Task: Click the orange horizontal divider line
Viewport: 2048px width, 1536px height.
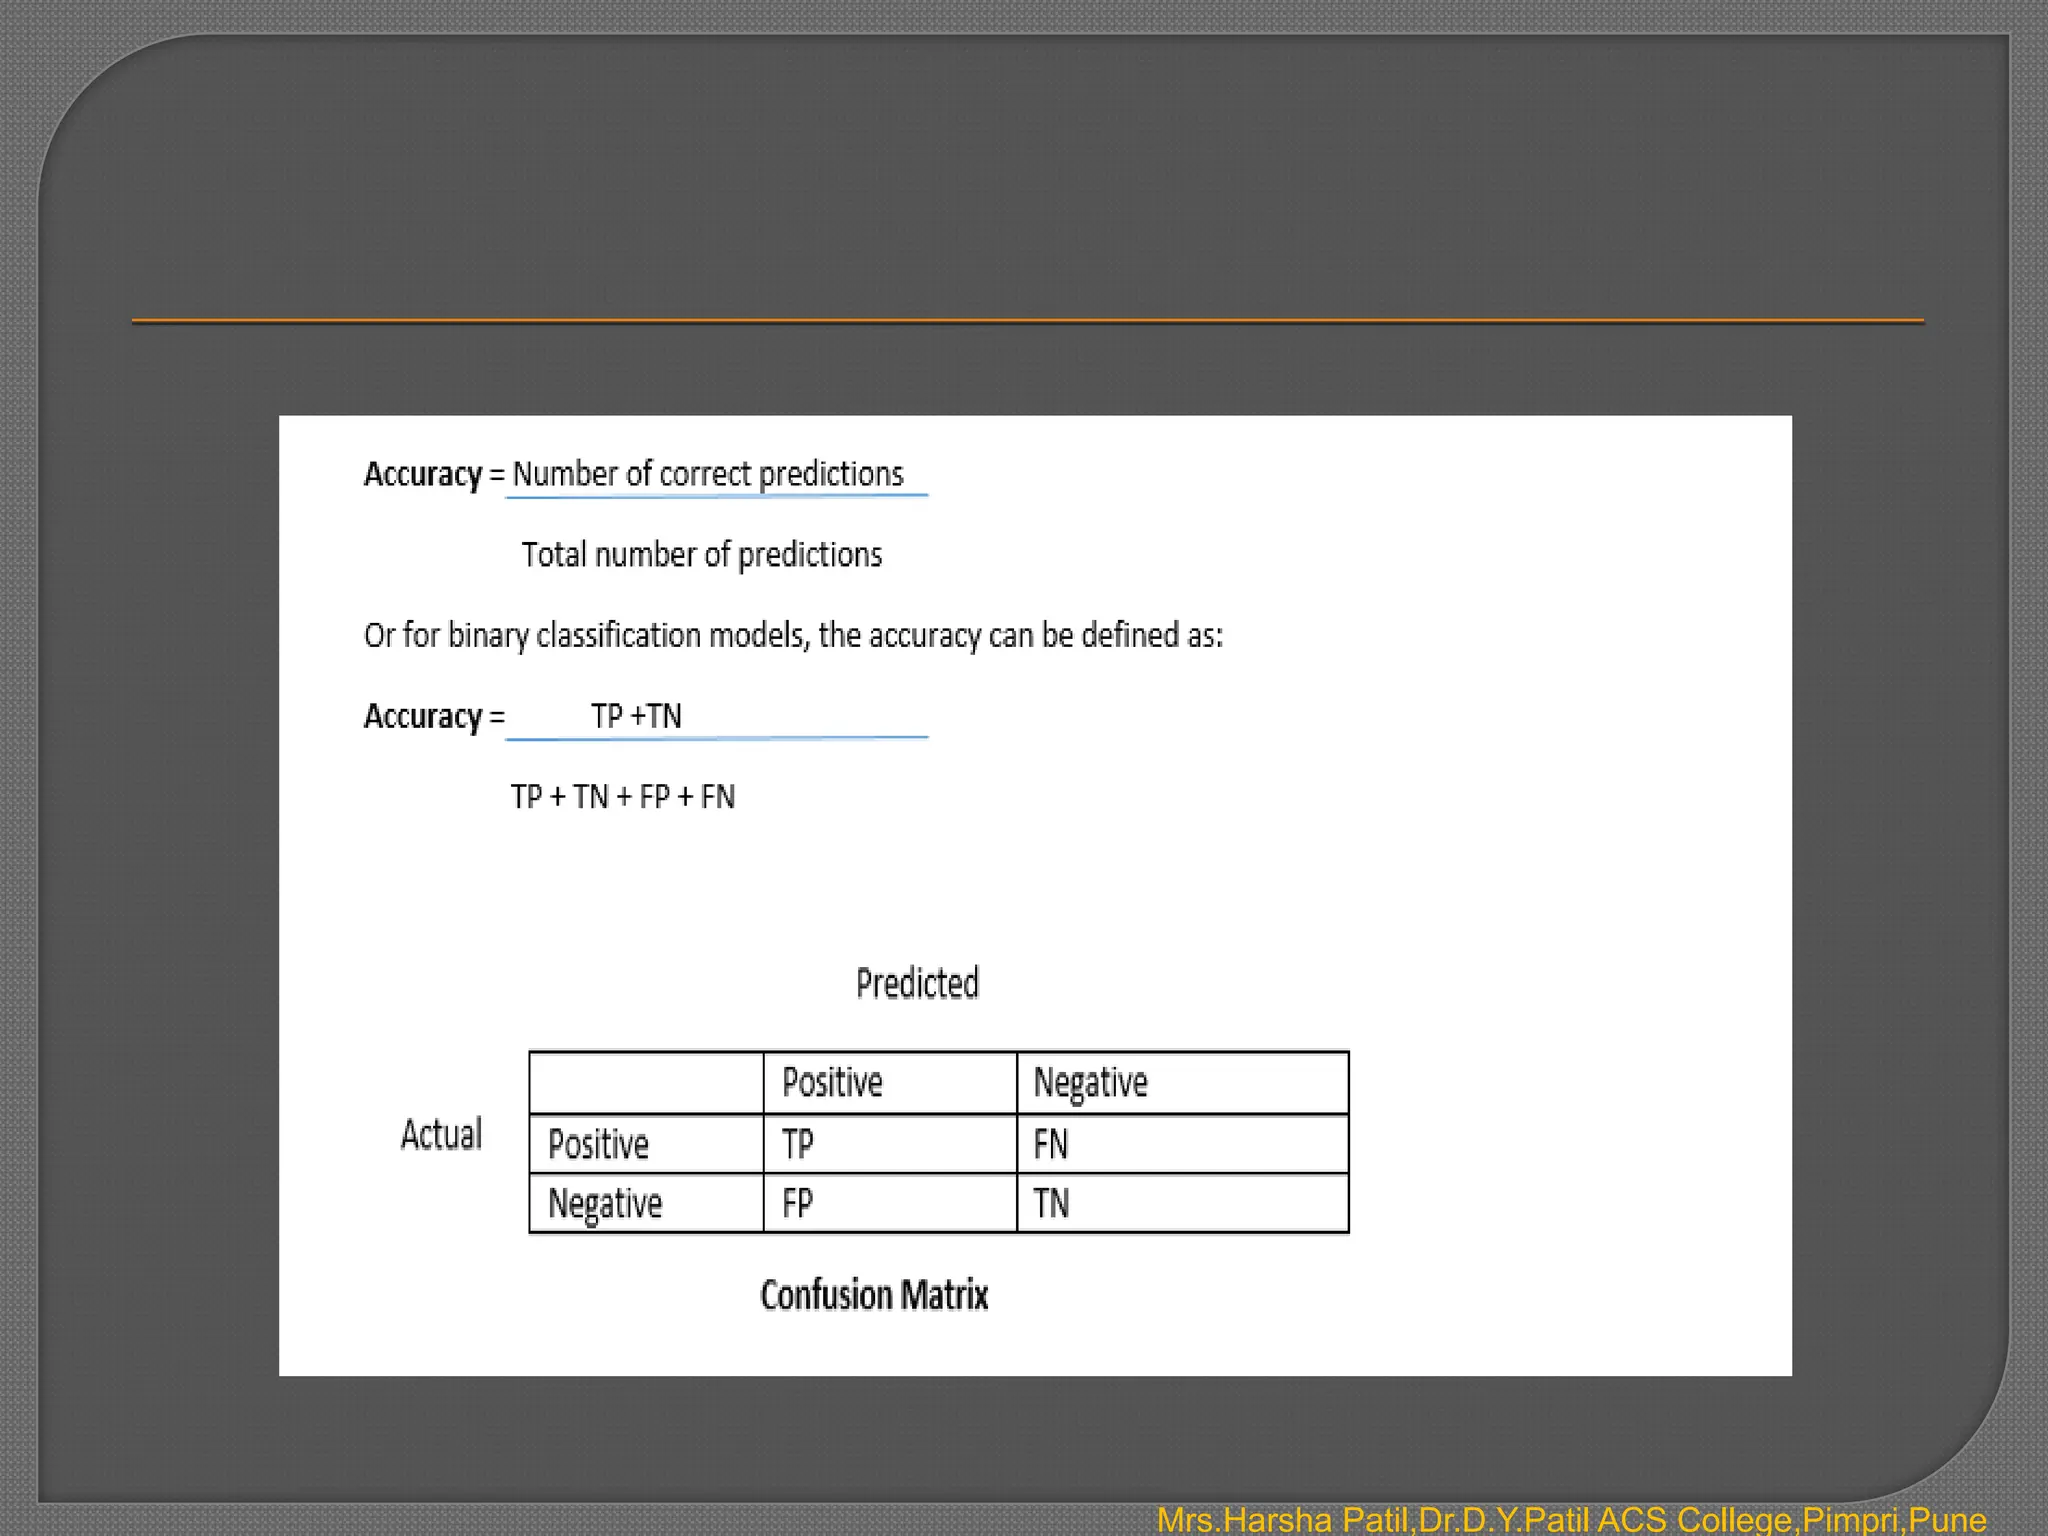Action: point(1028,321)
